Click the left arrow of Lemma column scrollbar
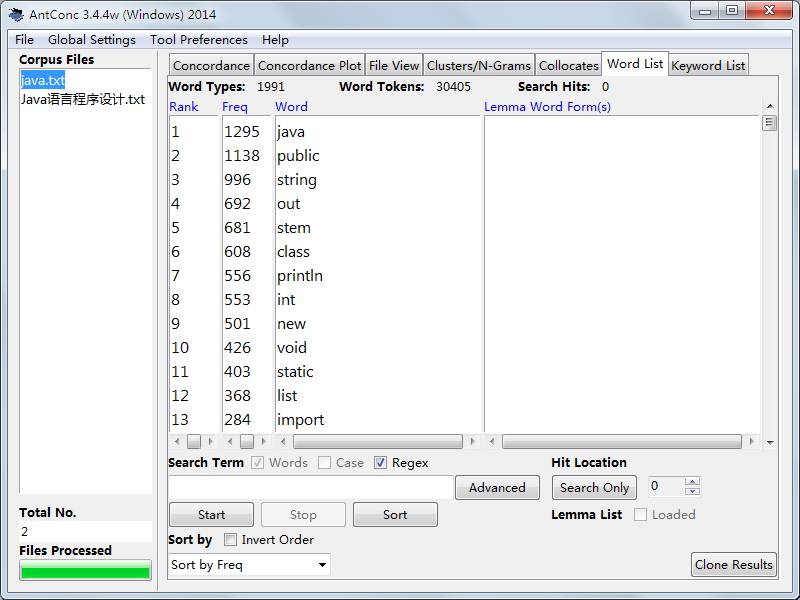This screenshot has width=800, height=600. 492,441
